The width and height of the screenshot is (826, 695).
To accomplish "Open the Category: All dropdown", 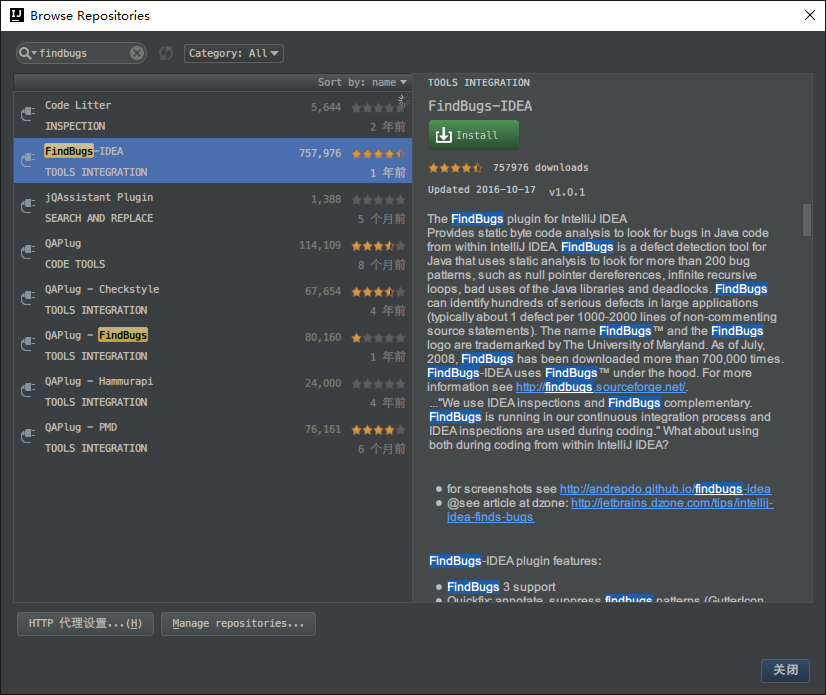I will 234,53.
